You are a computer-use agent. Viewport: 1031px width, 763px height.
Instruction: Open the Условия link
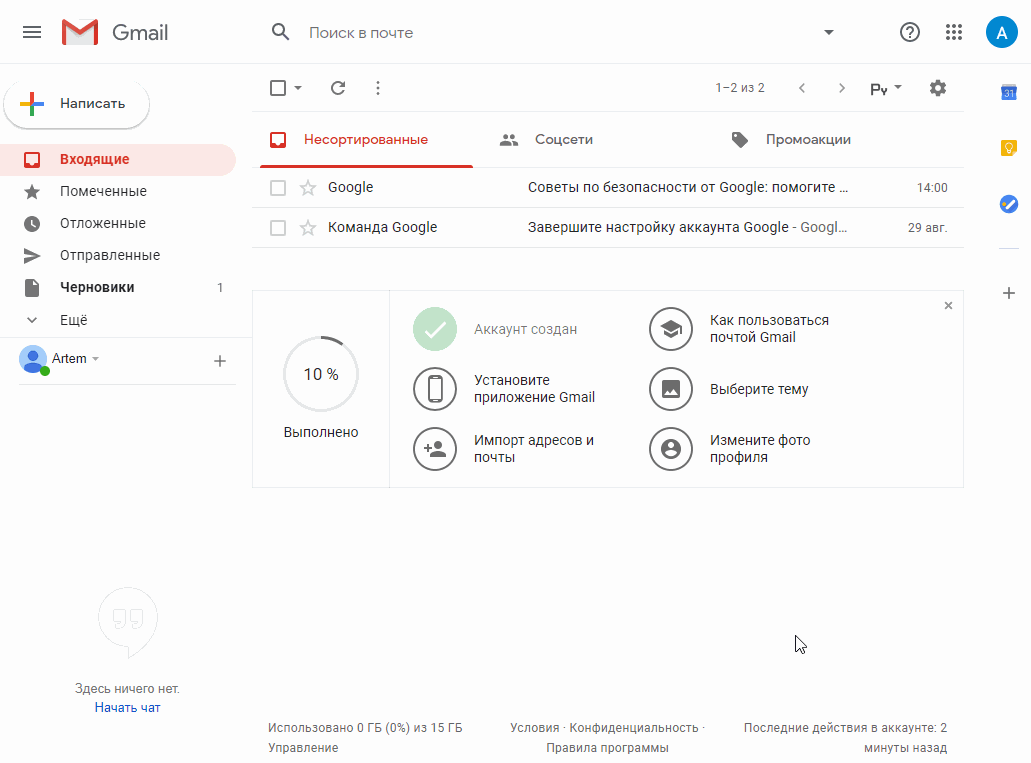(x=535, y=728)
